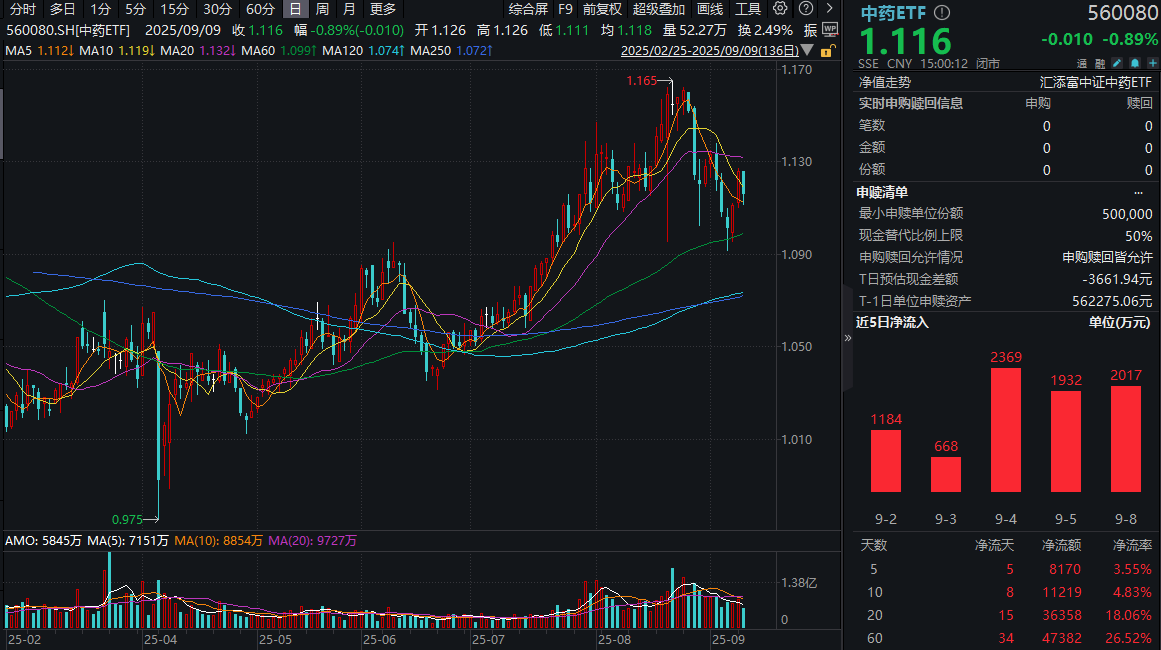Open the 工具 tools menu
Viewport: 1161px width, 650px height.
click(748, 9)
